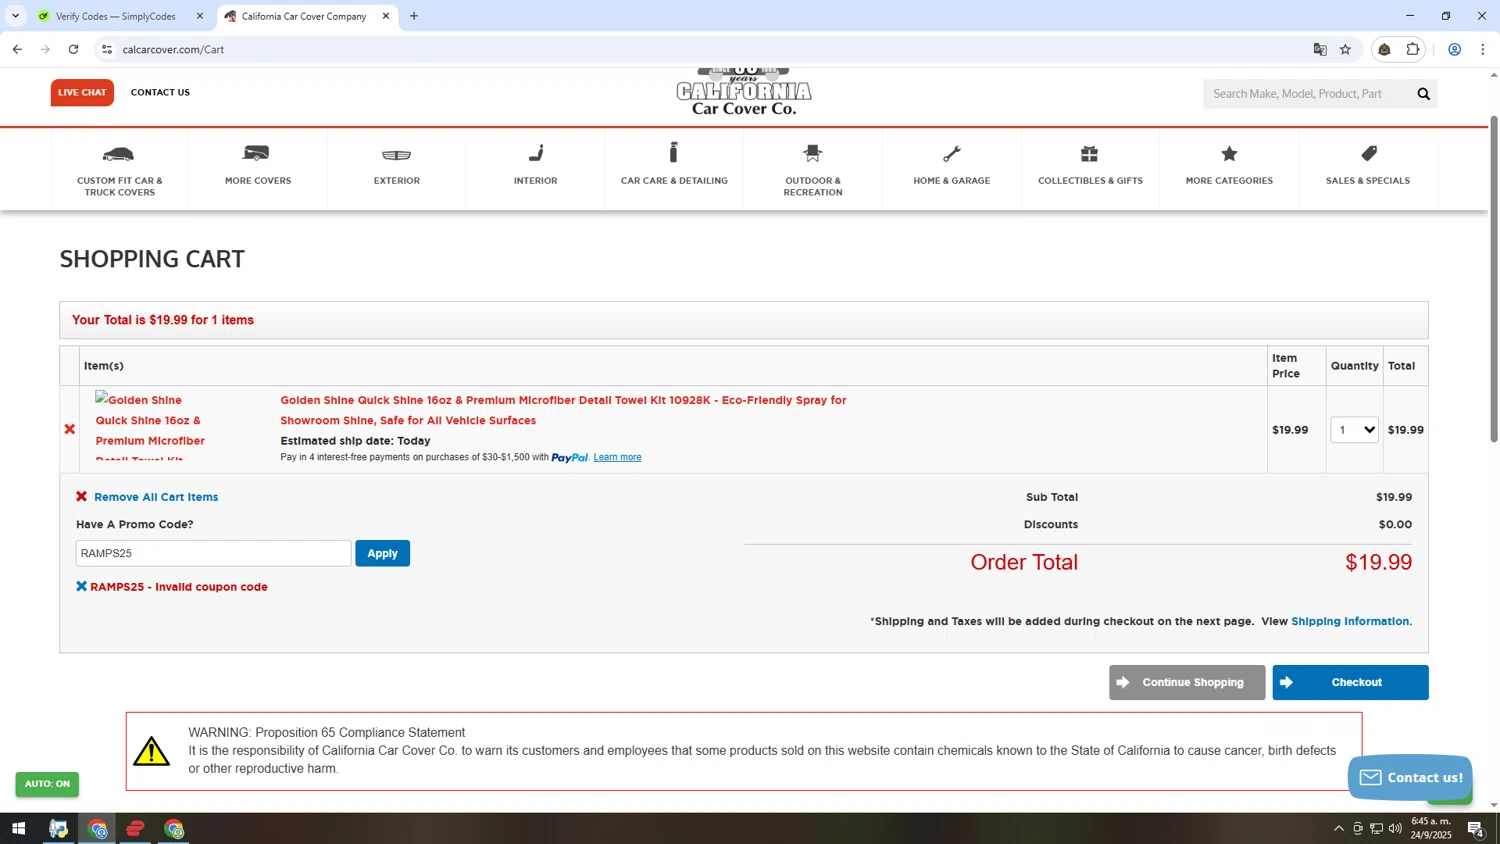Open Contact Us link
The height and width of the screenshot is (844, 1500).
click(x=160, y=92)
